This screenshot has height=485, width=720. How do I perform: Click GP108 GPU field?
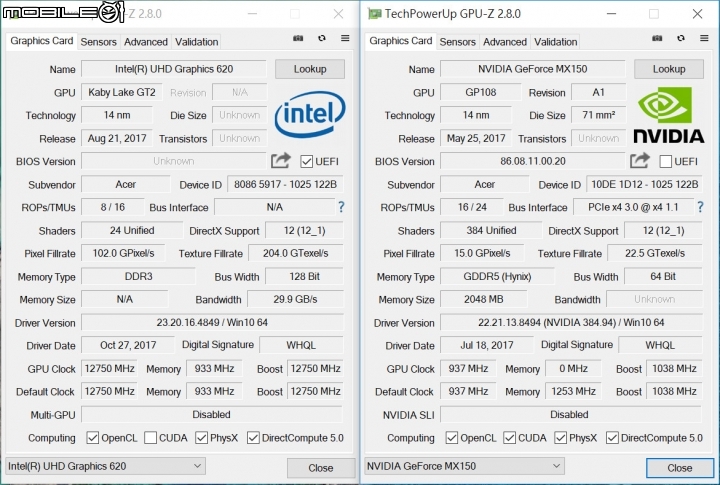pyautogui.click(x=481, y=92)
